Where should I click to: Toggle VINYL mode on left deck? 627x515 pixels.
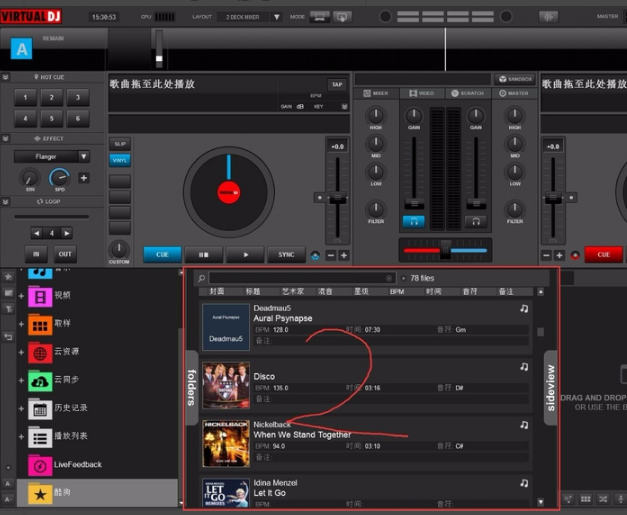tap(120, 160)
